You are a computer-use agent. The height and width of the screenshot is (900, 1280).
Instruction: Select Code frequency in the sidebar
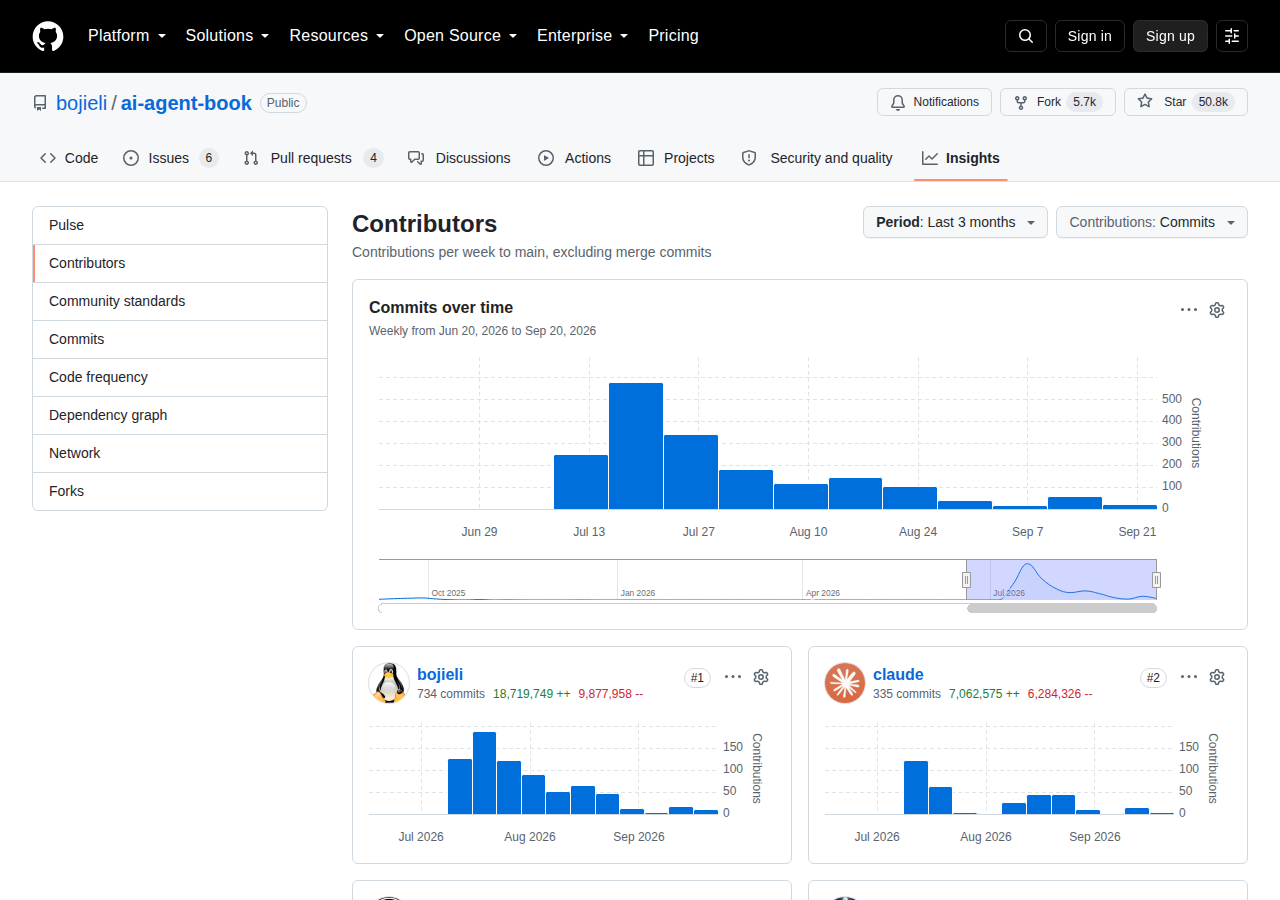(x=180, y=377)
